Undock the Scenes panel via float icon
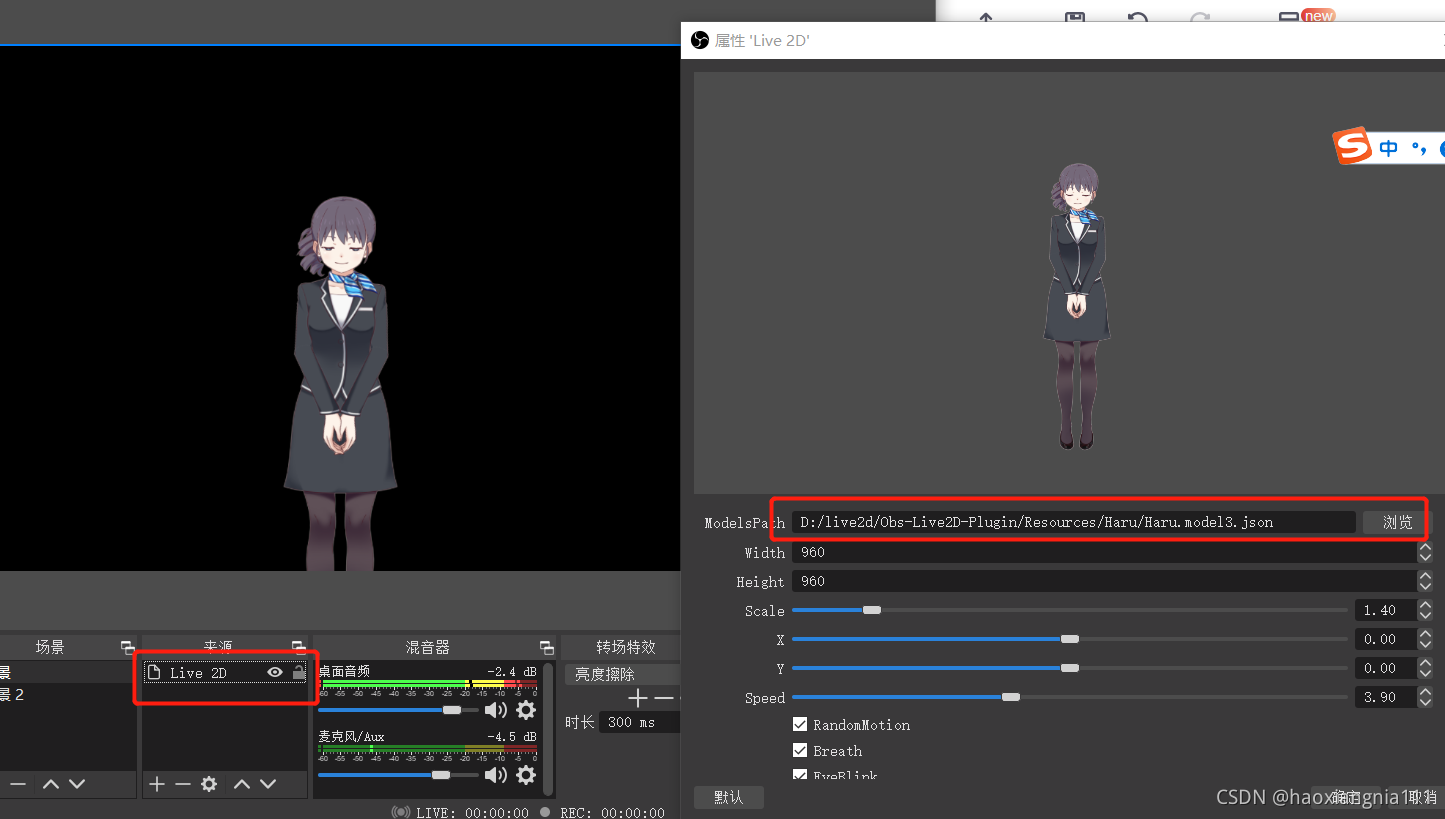 pyautogui.click(x=127, y=648)
